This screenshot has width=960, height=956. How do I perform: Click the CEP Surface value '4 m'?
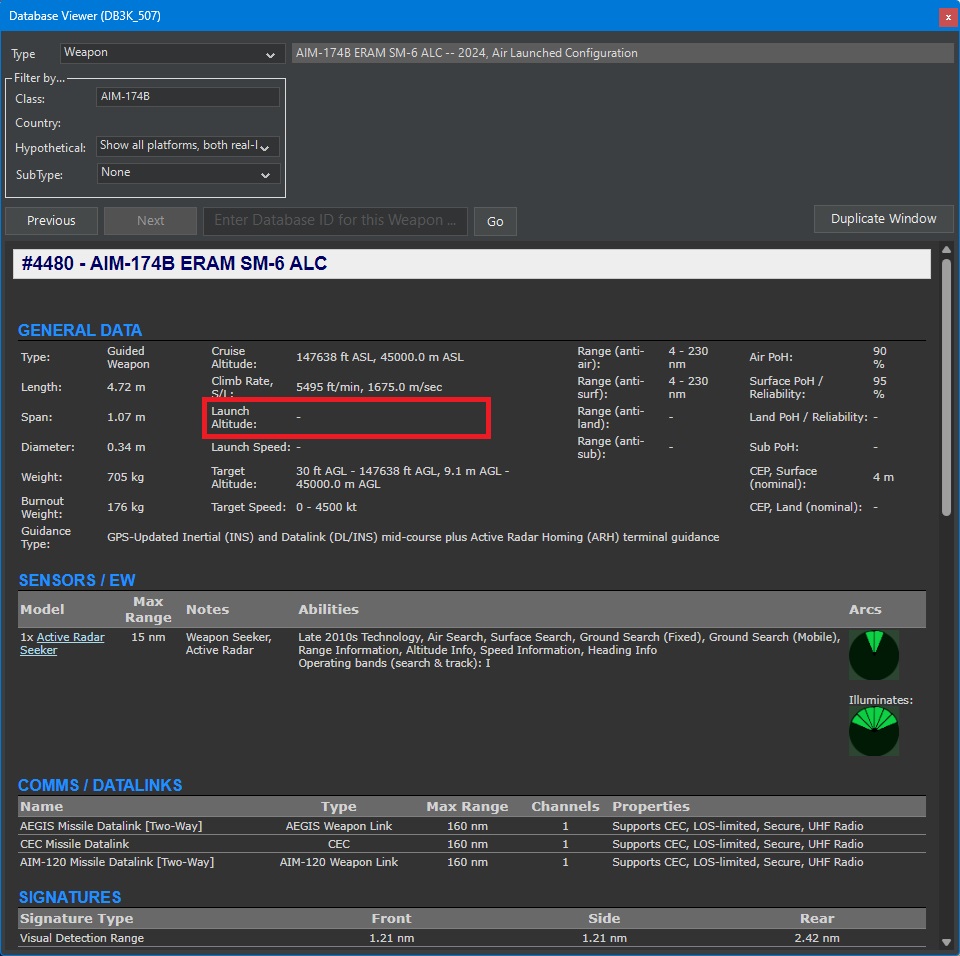point(883,477)
